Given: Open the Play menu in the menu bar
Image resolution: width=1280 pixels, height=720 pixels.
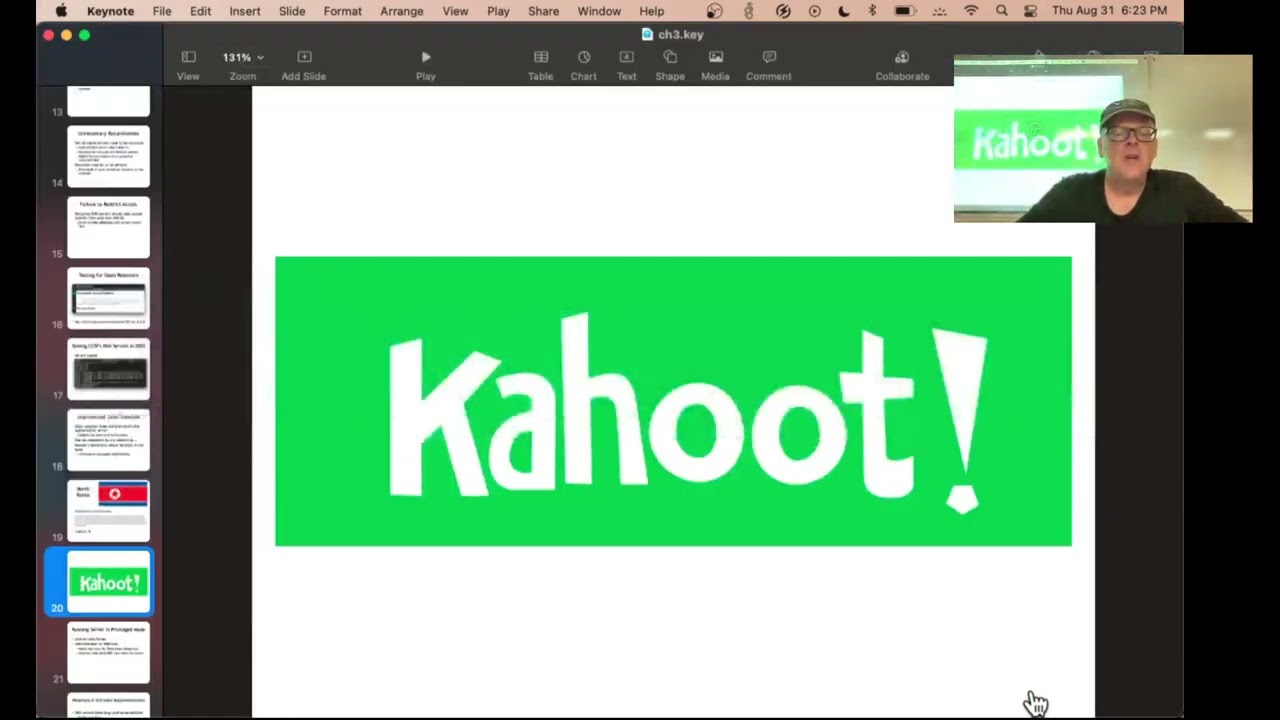Looking at the screenshot, I should pos(498,11).
